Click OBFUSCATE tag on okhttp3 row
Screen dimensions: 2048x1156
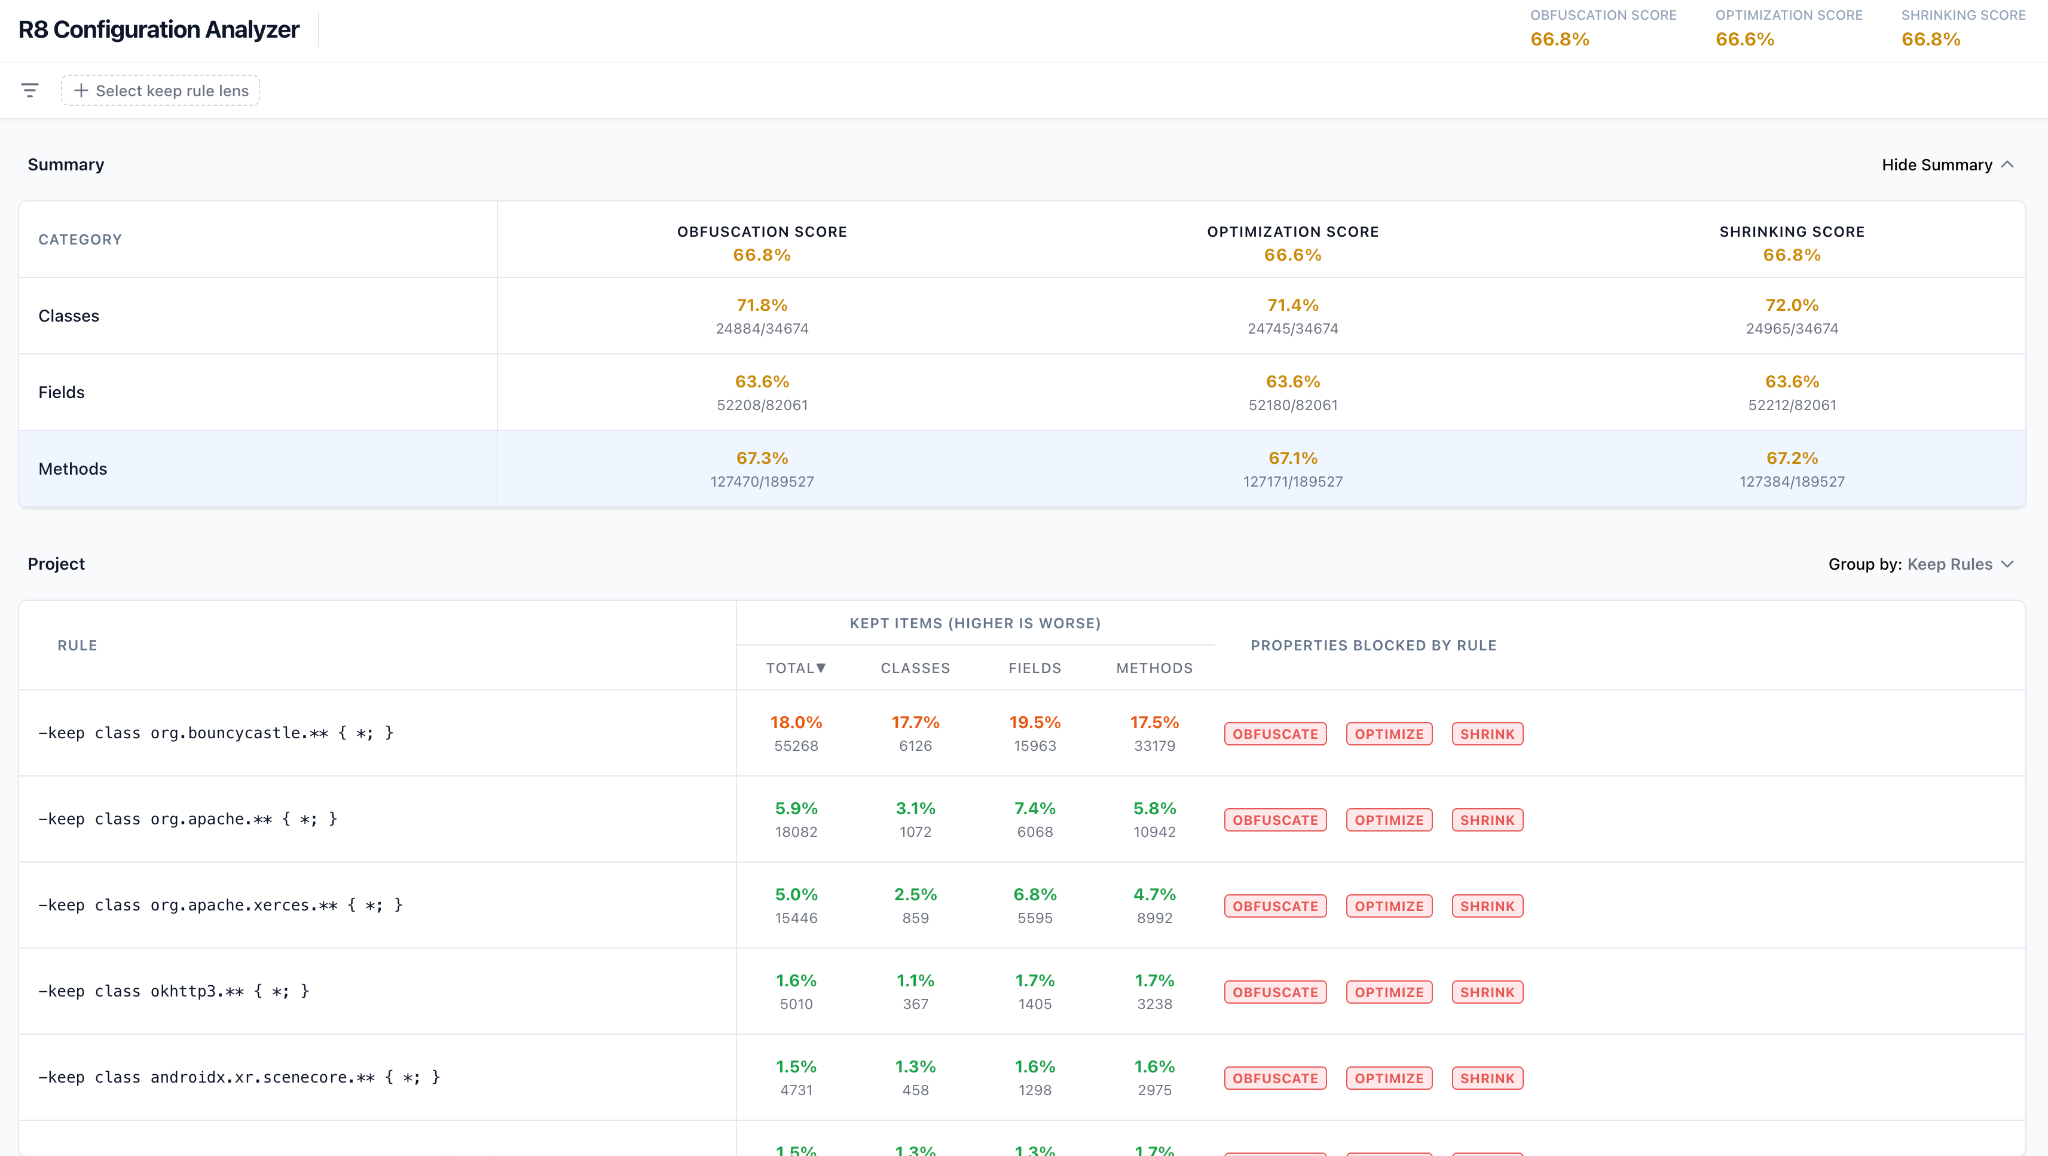tap(1275, 992)
